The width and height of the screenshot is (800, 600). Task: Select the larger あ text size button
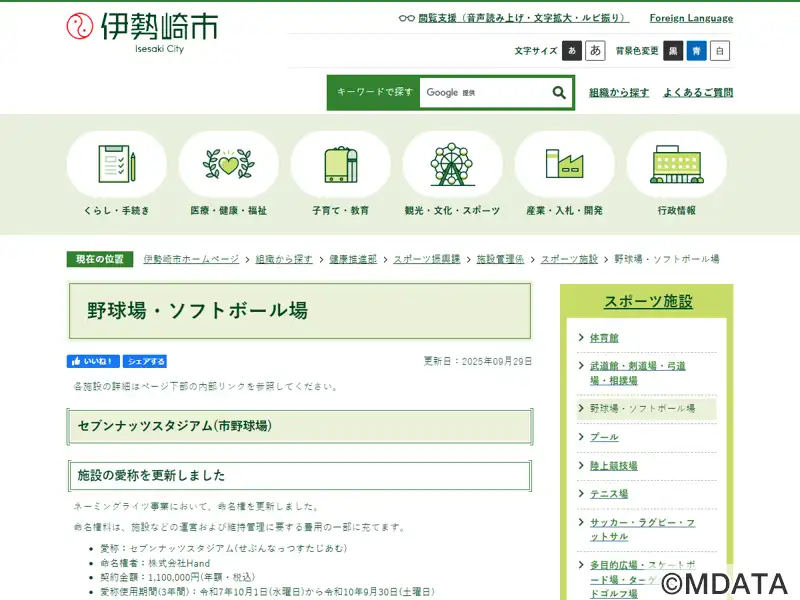pos(595,51)
